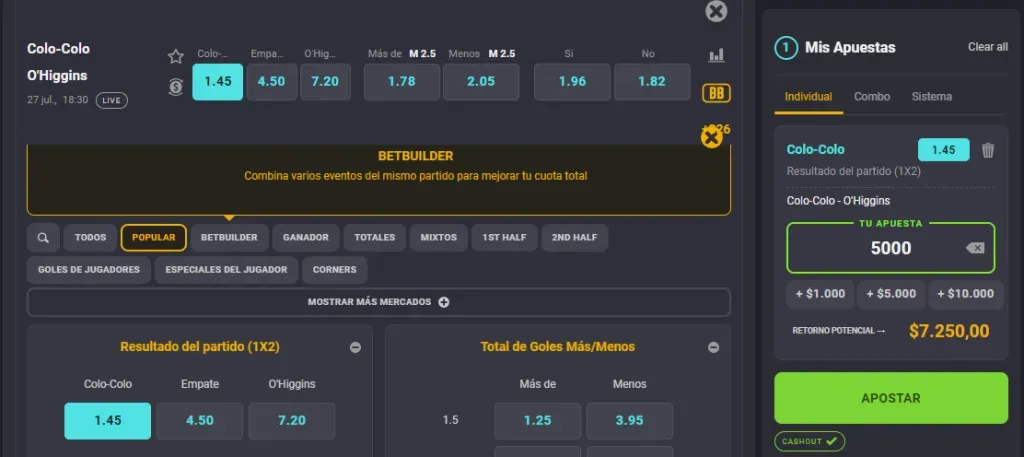Select Empate 4.50 in Resultado del partido

(x=200, y=421)
